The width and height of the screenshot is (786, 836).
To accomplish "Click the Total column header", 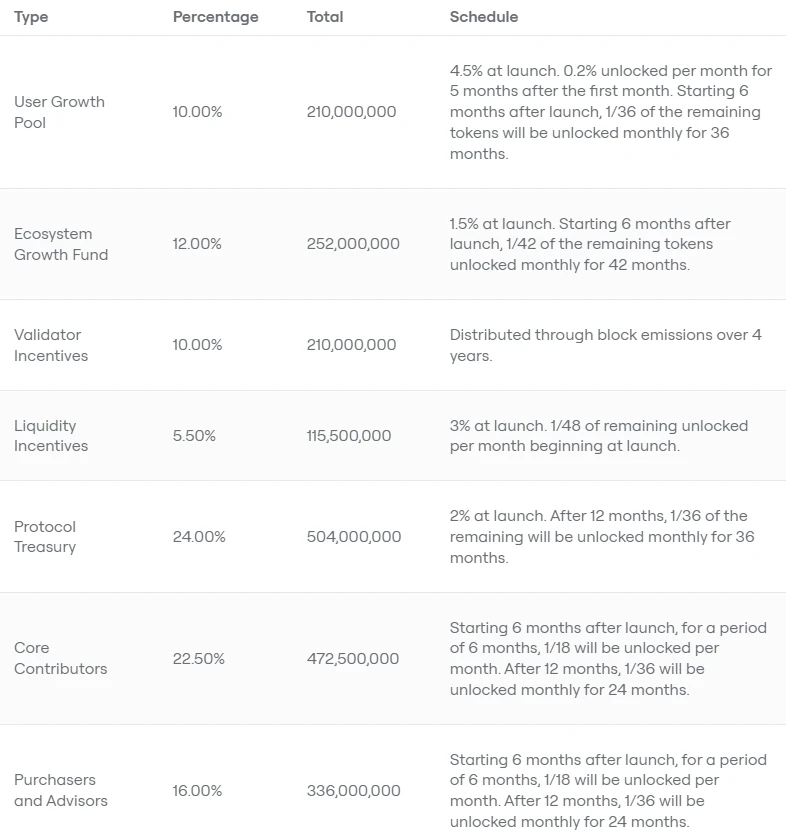I will [325, 17].
